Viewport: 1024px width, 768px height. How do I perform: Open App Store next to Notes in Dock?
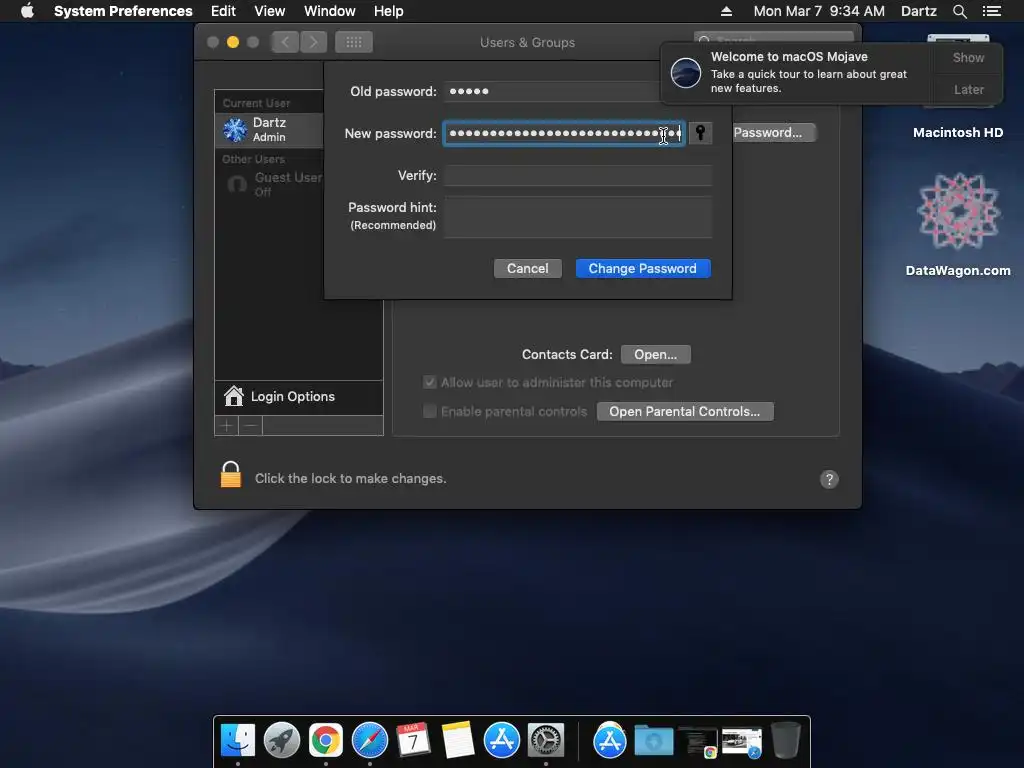(x=502, y=741)
